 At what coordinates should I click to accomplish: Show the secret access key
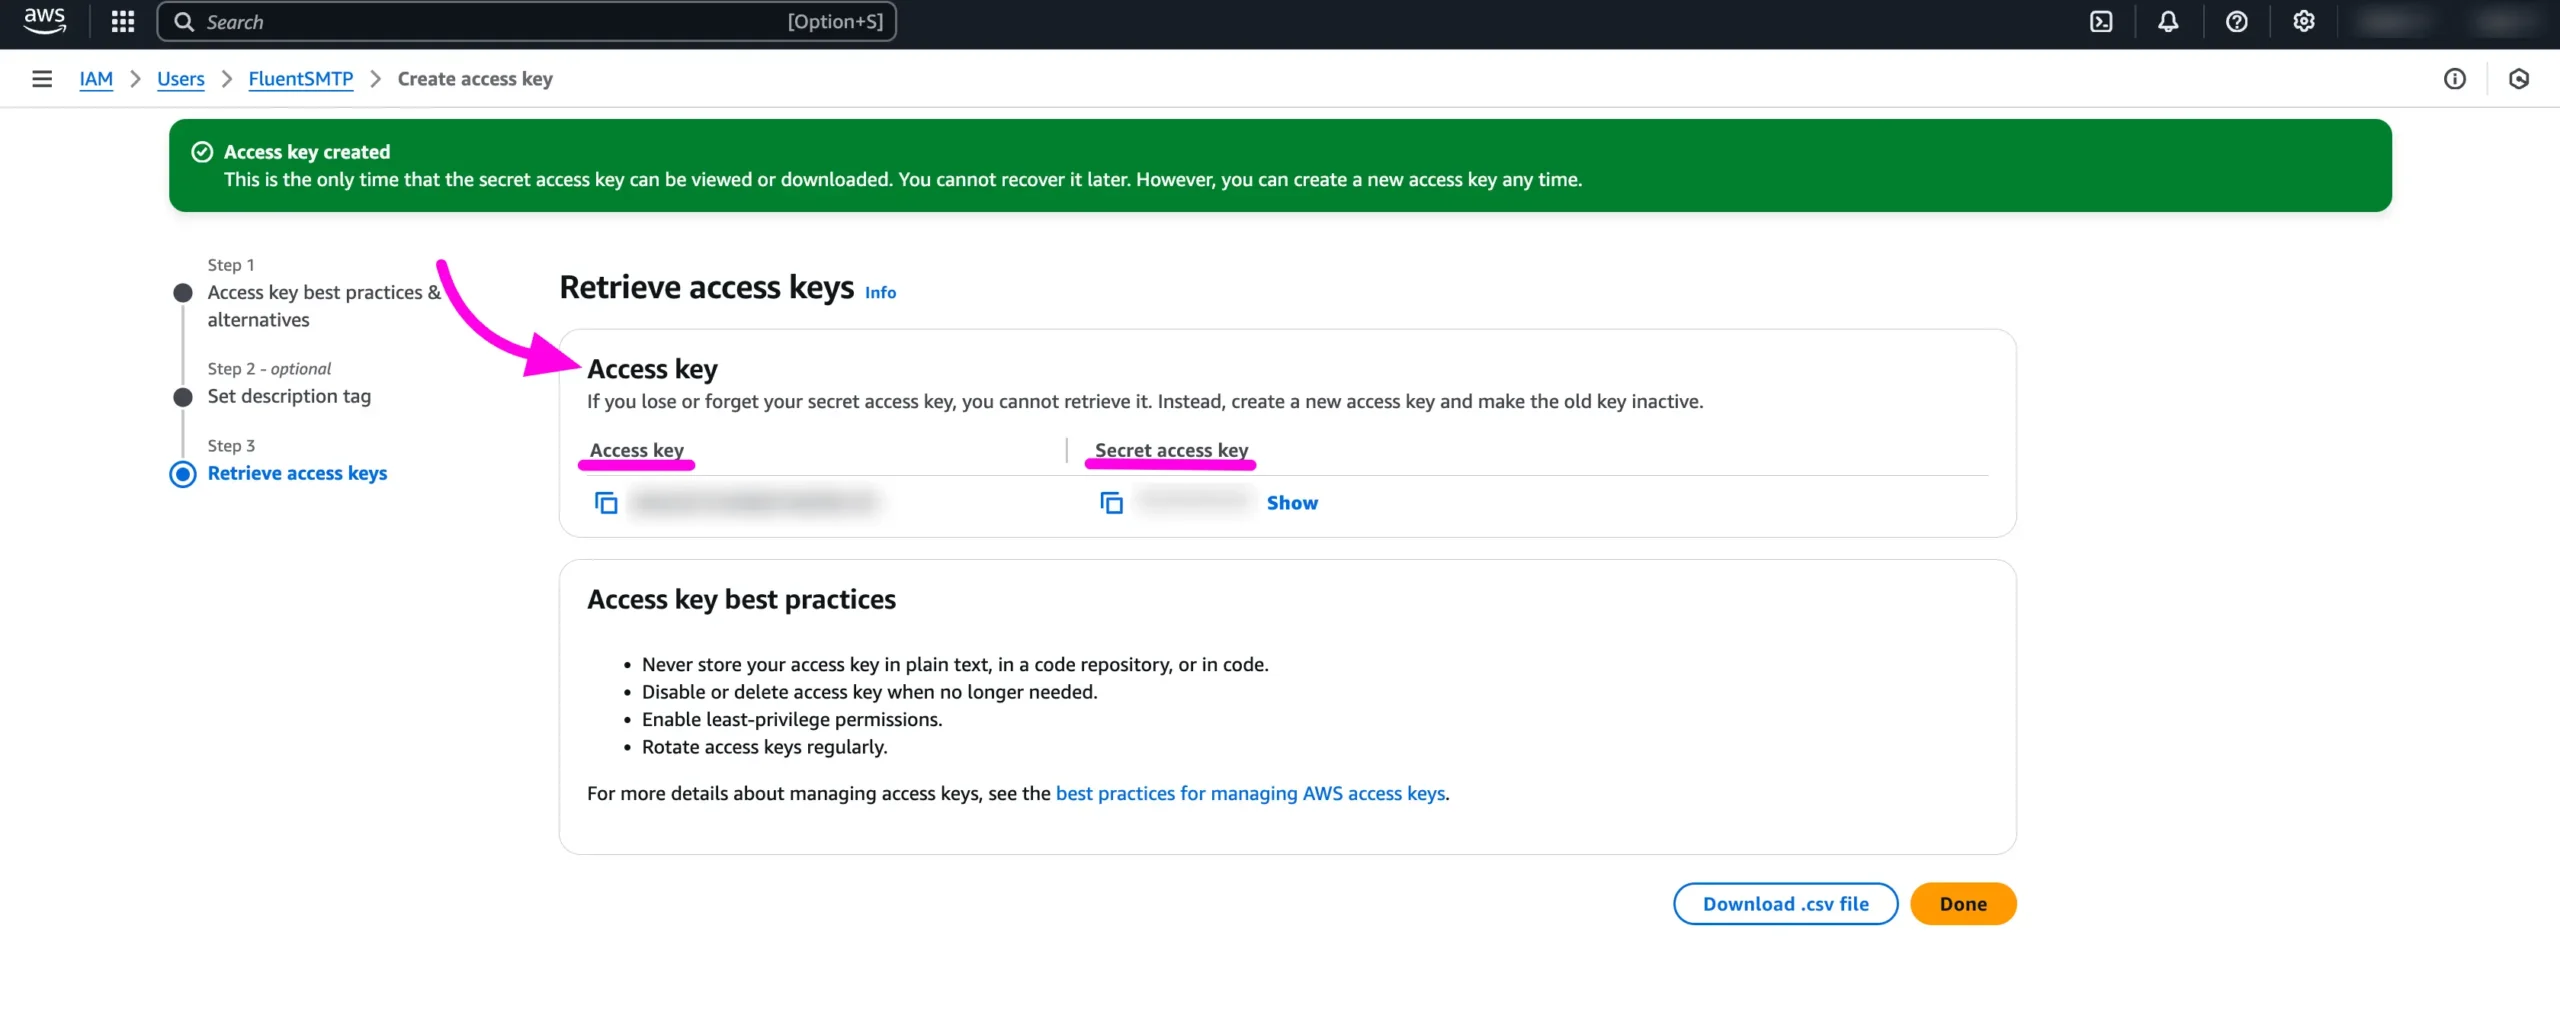pos(1292,503)
